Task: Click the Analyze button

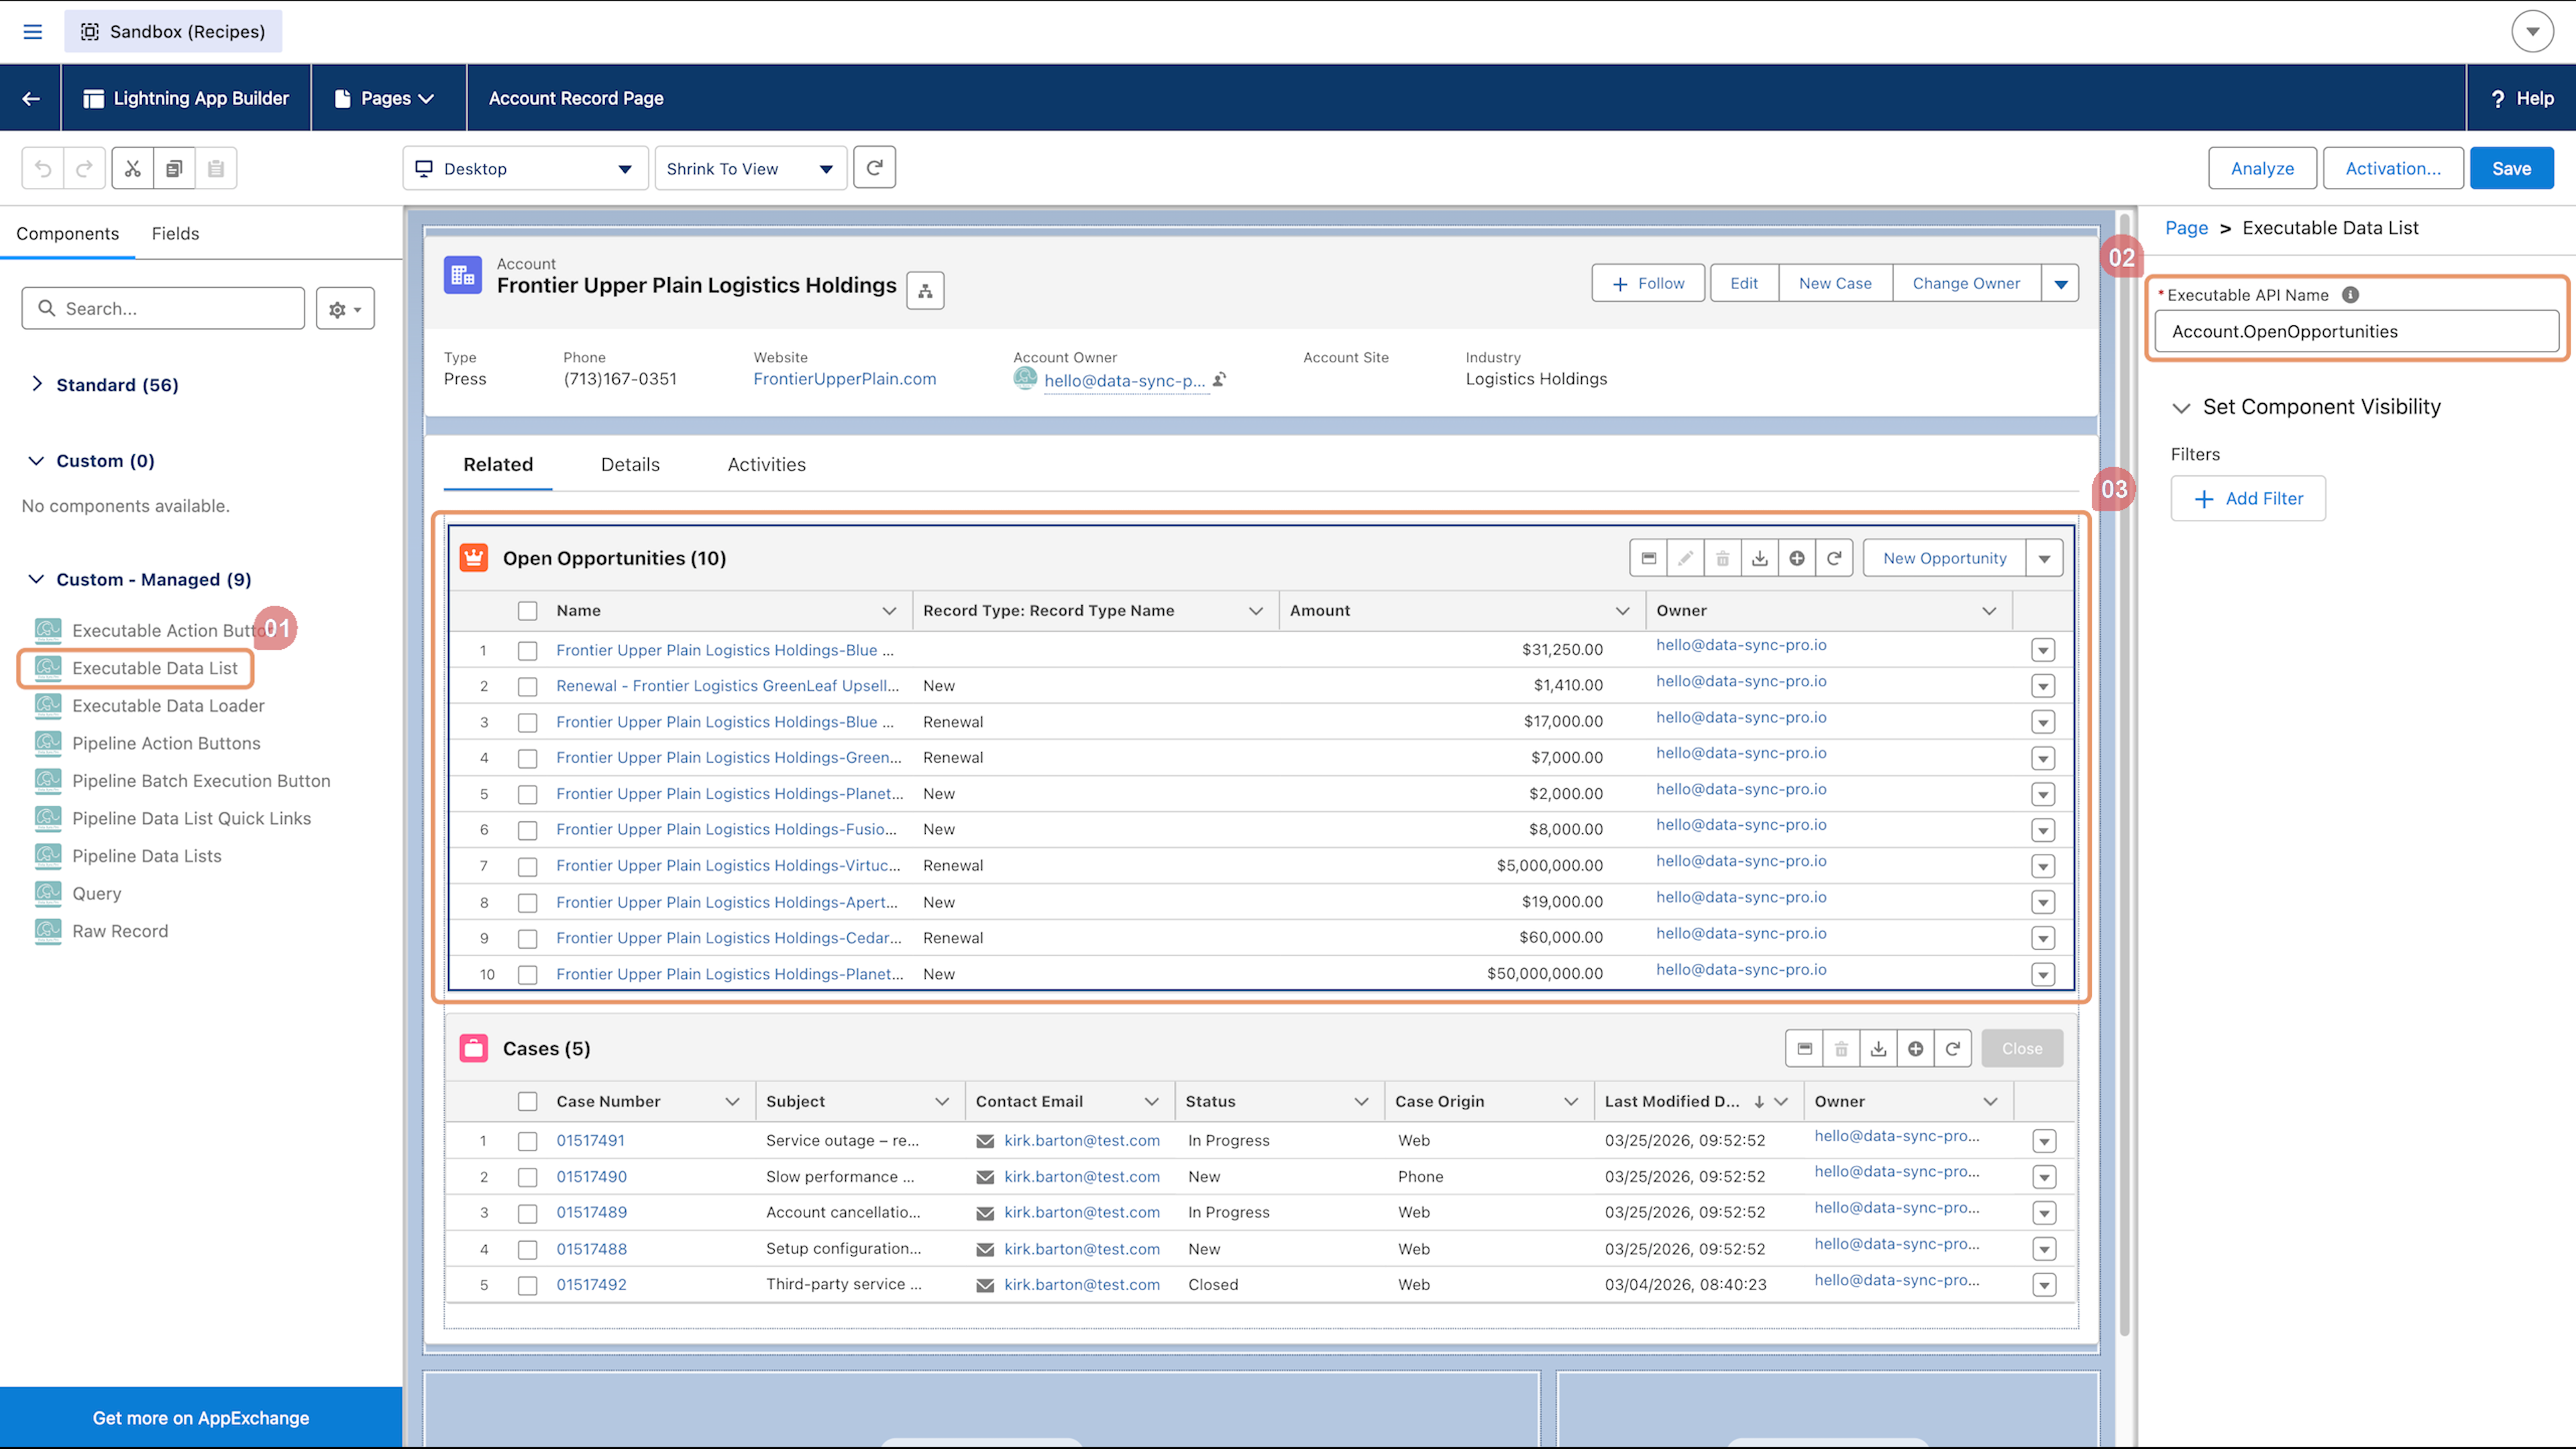Action: [x=2262, y=168]
